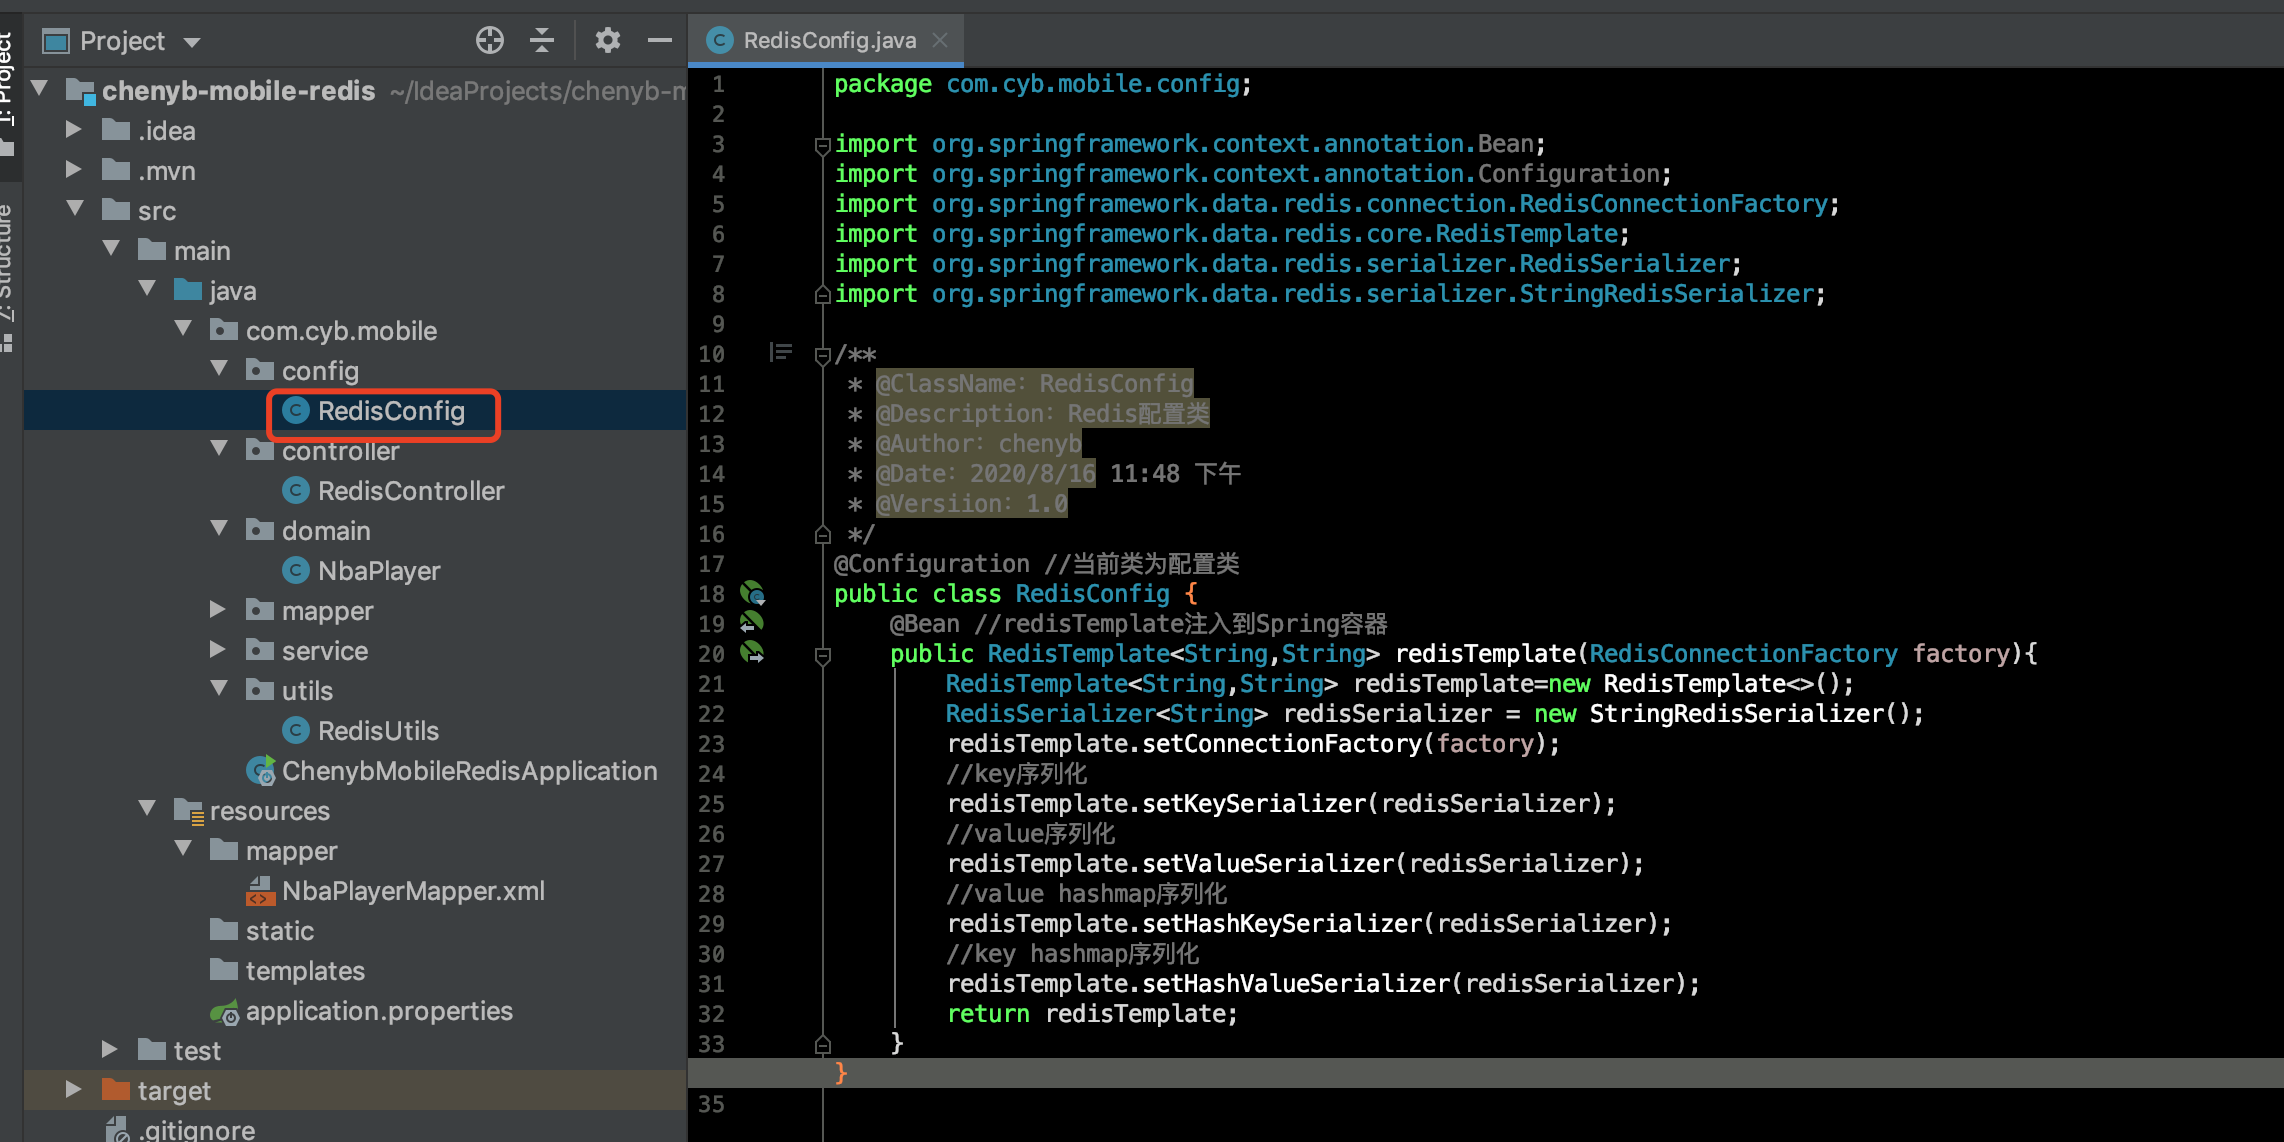Hide the Project panel with the minus icon
The image size is (2284, 1142).
click(659, 40)
